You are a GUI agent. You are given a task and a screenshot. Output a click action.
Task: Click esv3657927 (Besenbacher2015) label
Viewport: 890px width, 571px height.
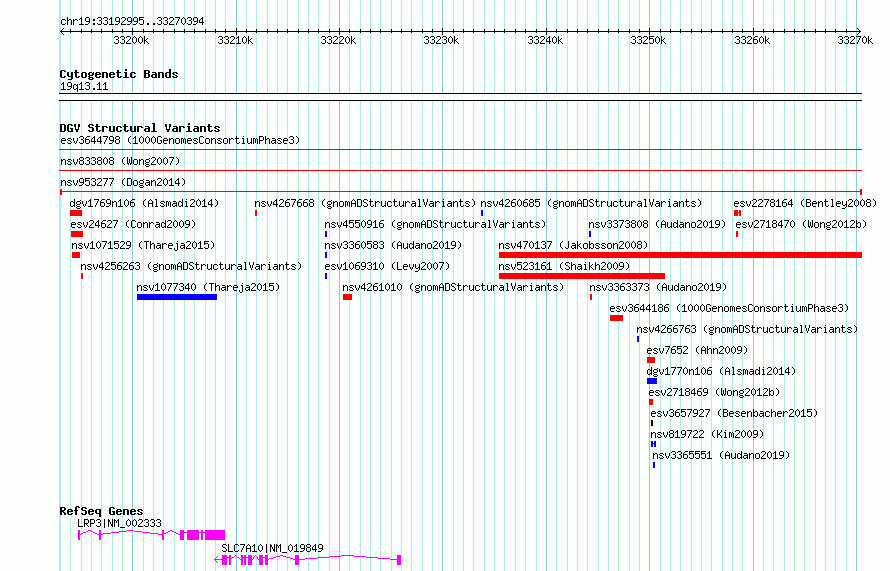click(734, 413)
